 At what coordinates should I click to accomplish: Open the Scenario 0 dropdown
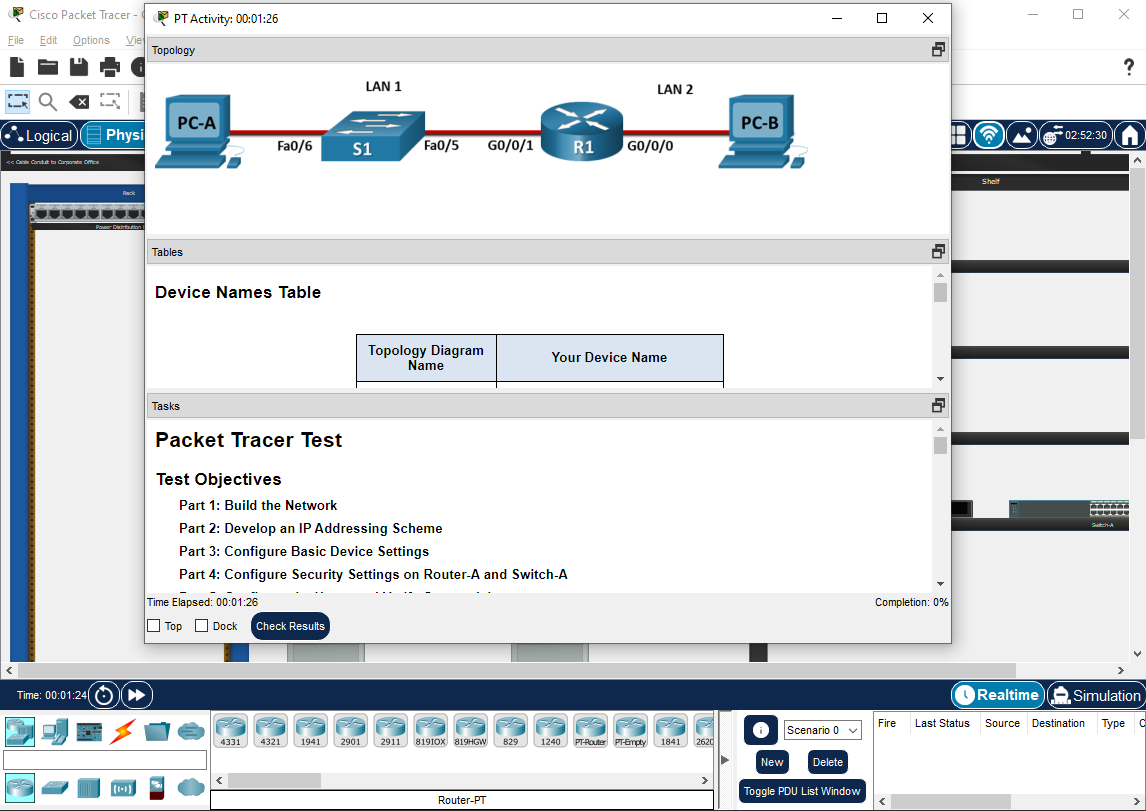click(x=823, y=730)
